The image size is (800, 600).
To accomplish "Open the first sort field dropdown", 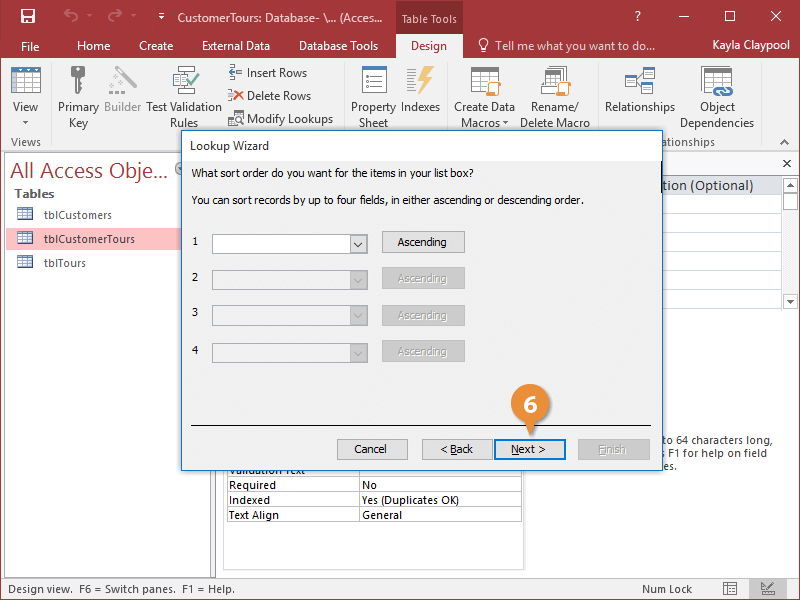I will click(358, 243).
